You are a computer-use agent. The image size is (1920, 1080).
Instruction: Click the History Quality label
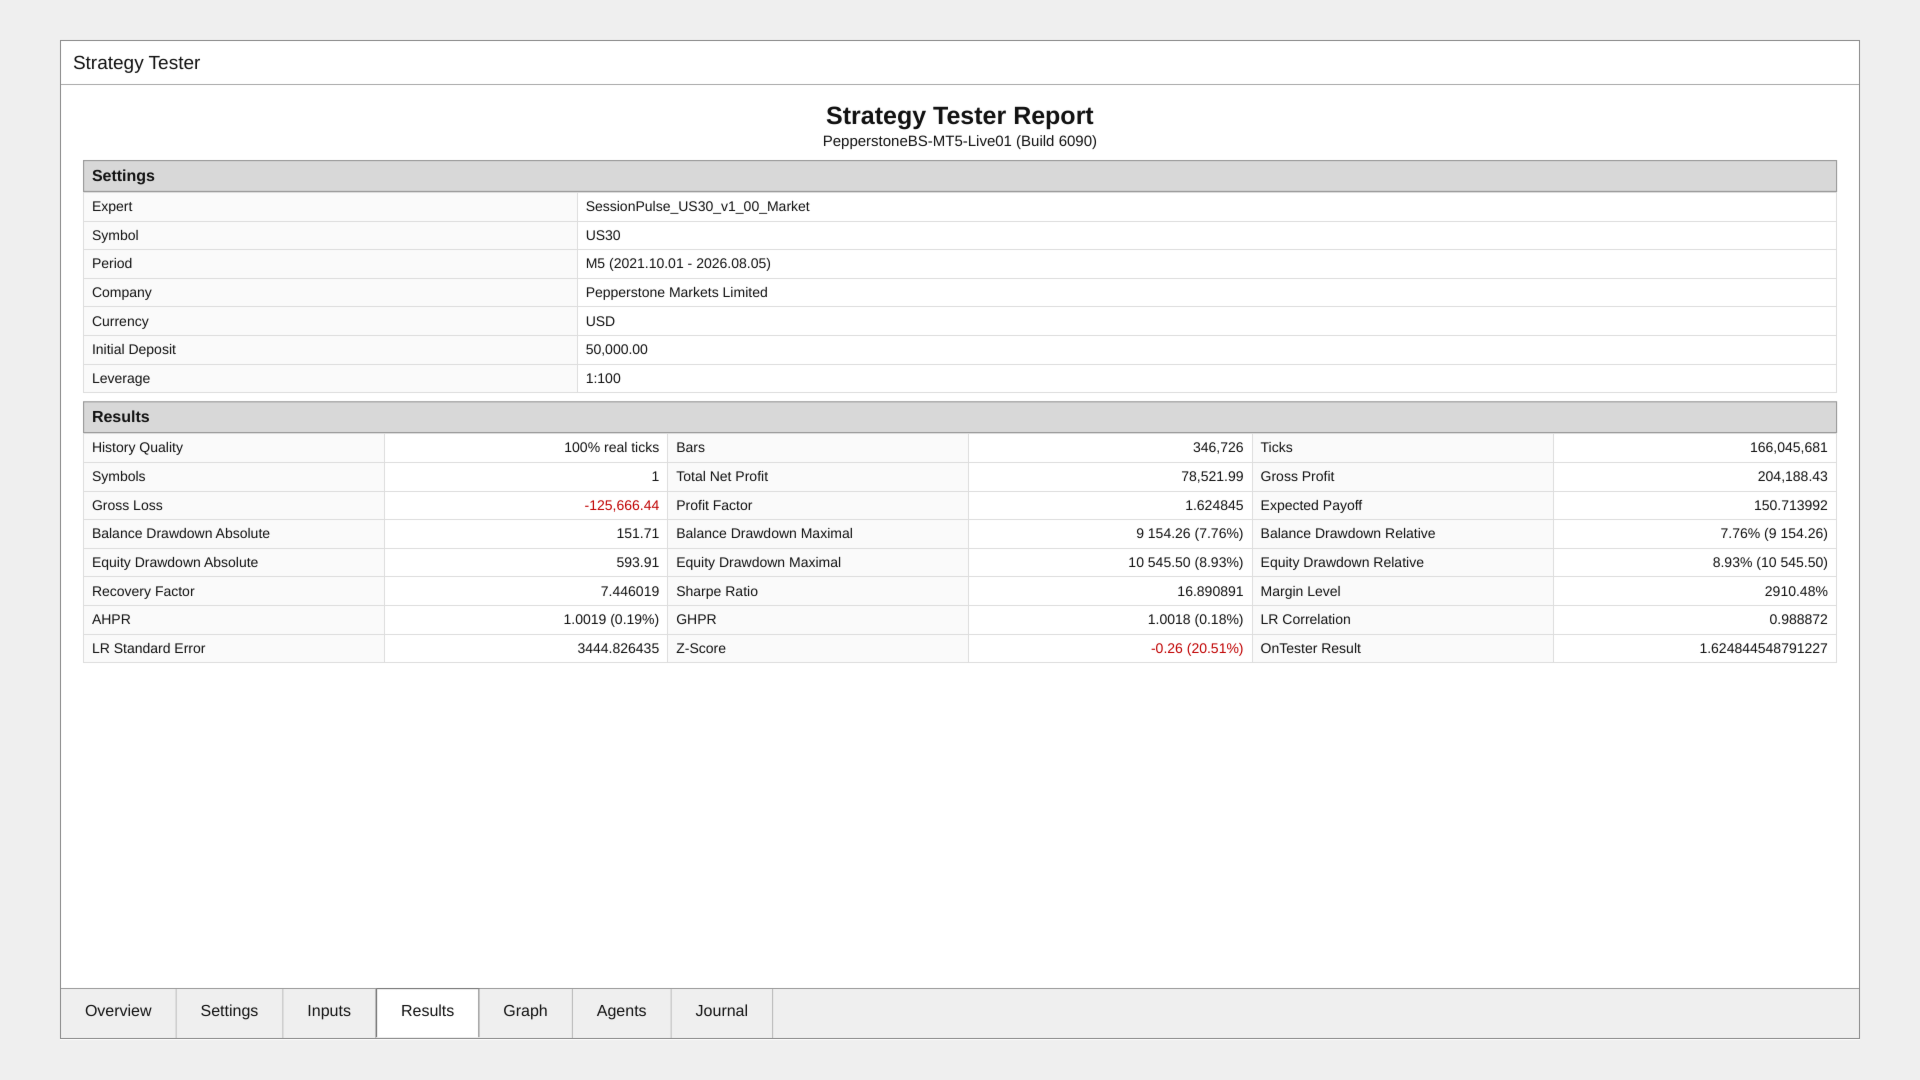(x=137, y=448)
